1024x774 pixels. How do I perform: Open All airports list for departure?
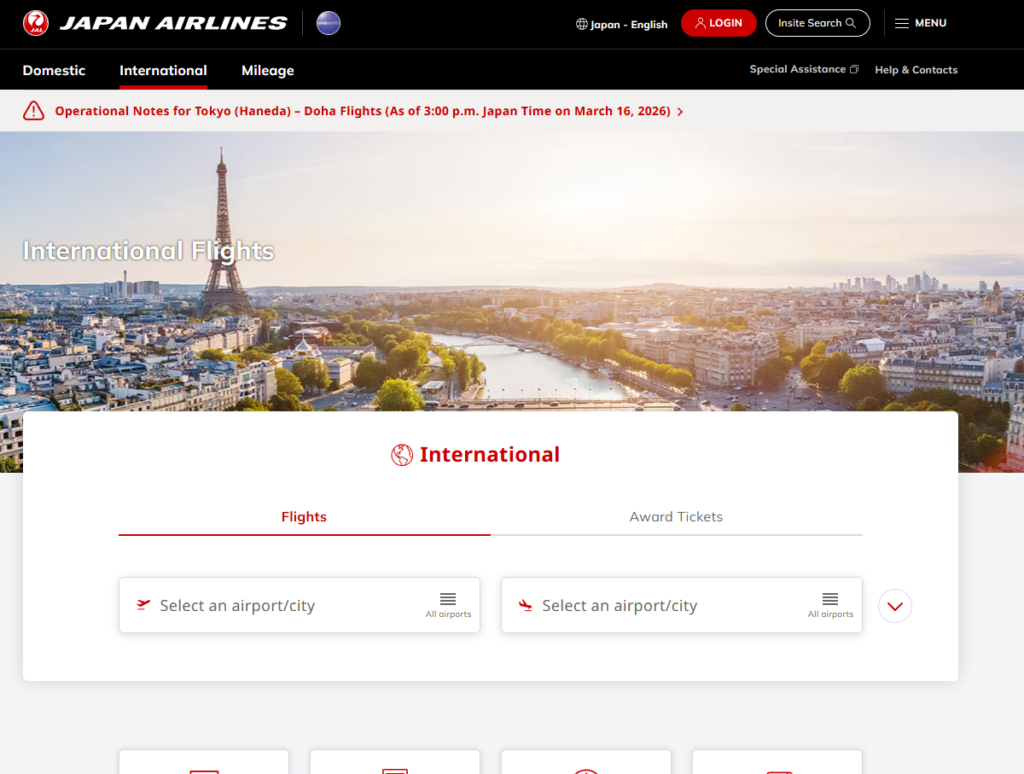[448, 605]
